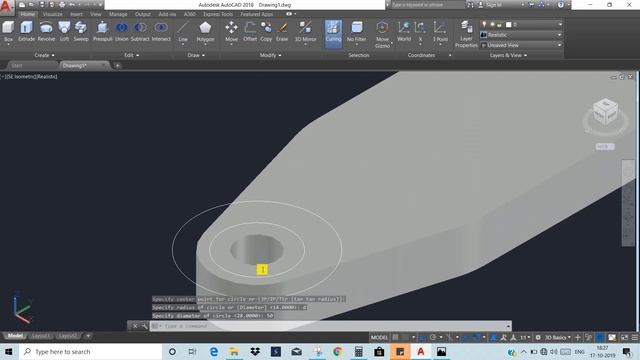This screenshot has height=360, width=640.
Task: Open Windows Start menu
Action: click(9, 351)
